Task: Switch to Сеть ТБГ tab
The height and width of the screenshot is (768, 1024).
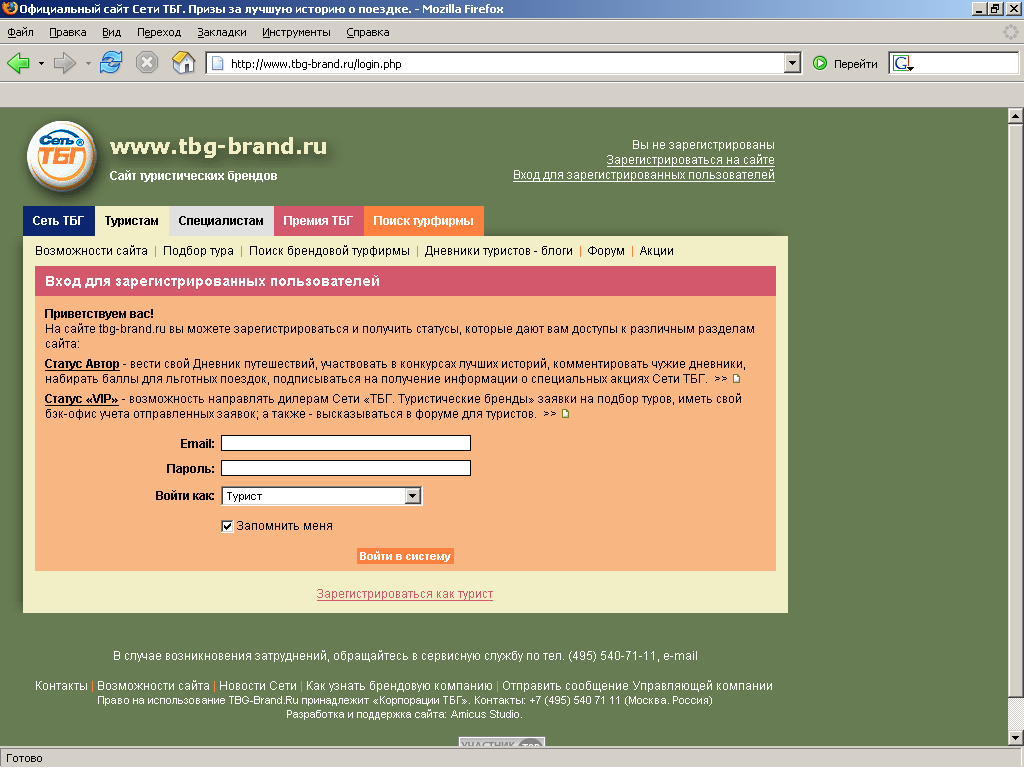Action: click(x=58, y=221)
